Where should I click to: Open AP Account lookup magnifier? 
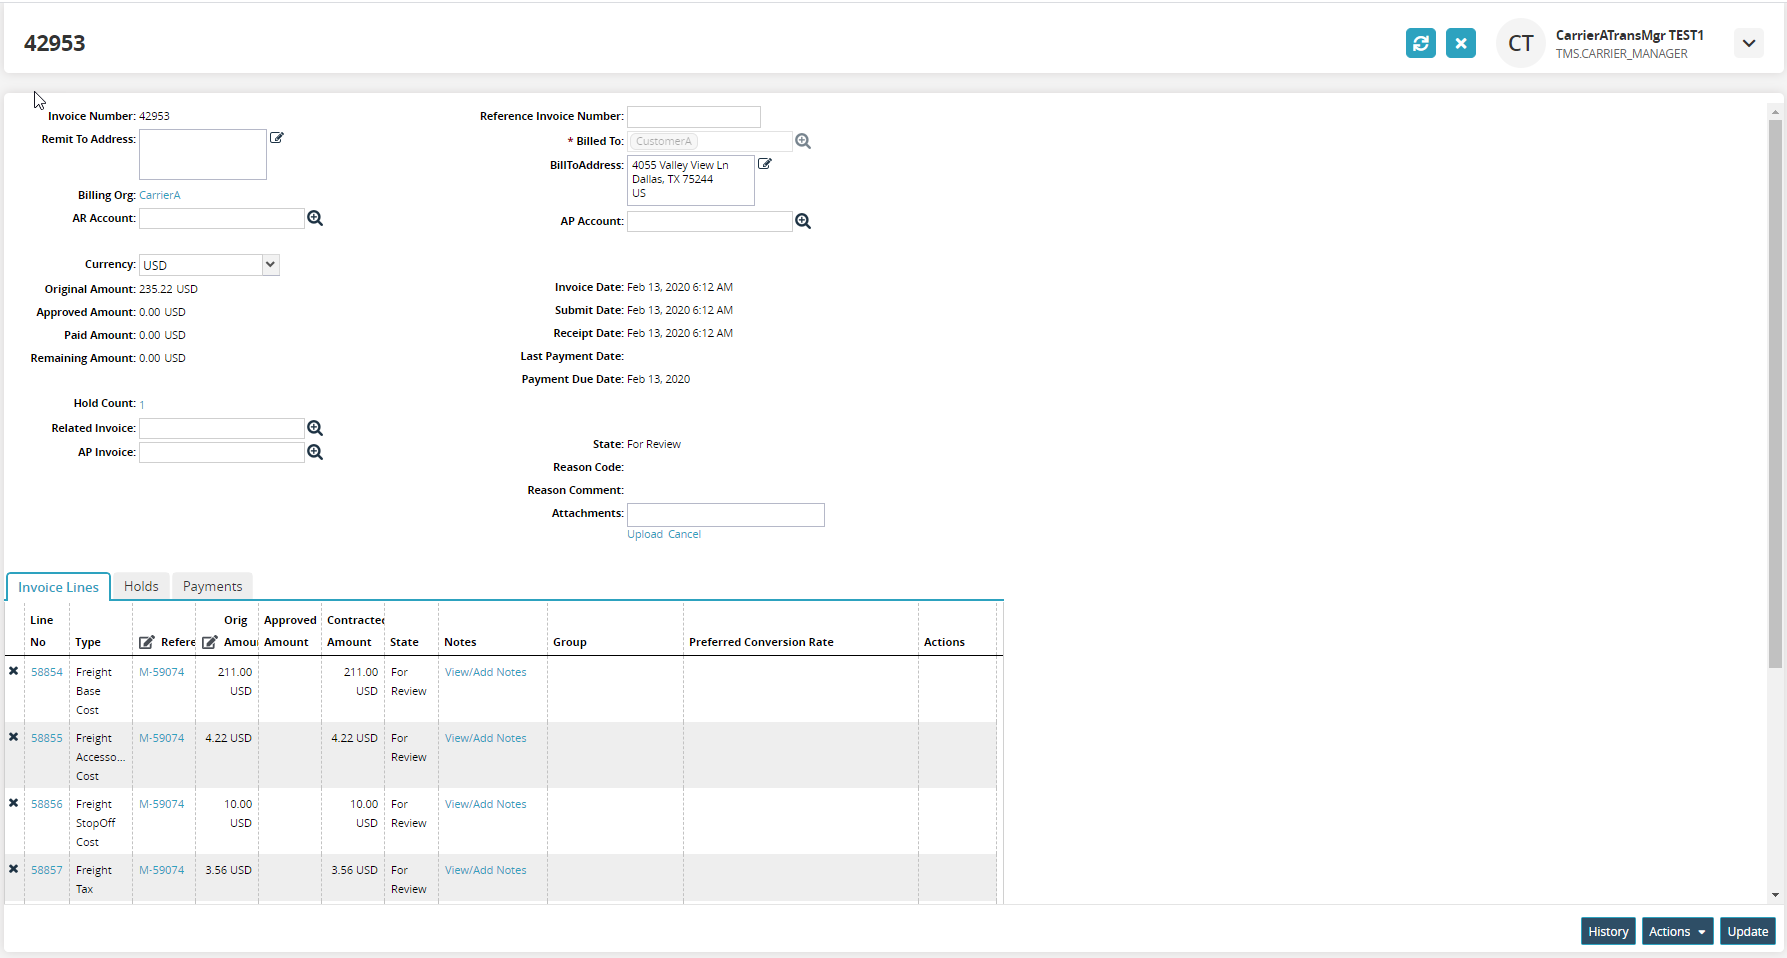pos(803,221)
